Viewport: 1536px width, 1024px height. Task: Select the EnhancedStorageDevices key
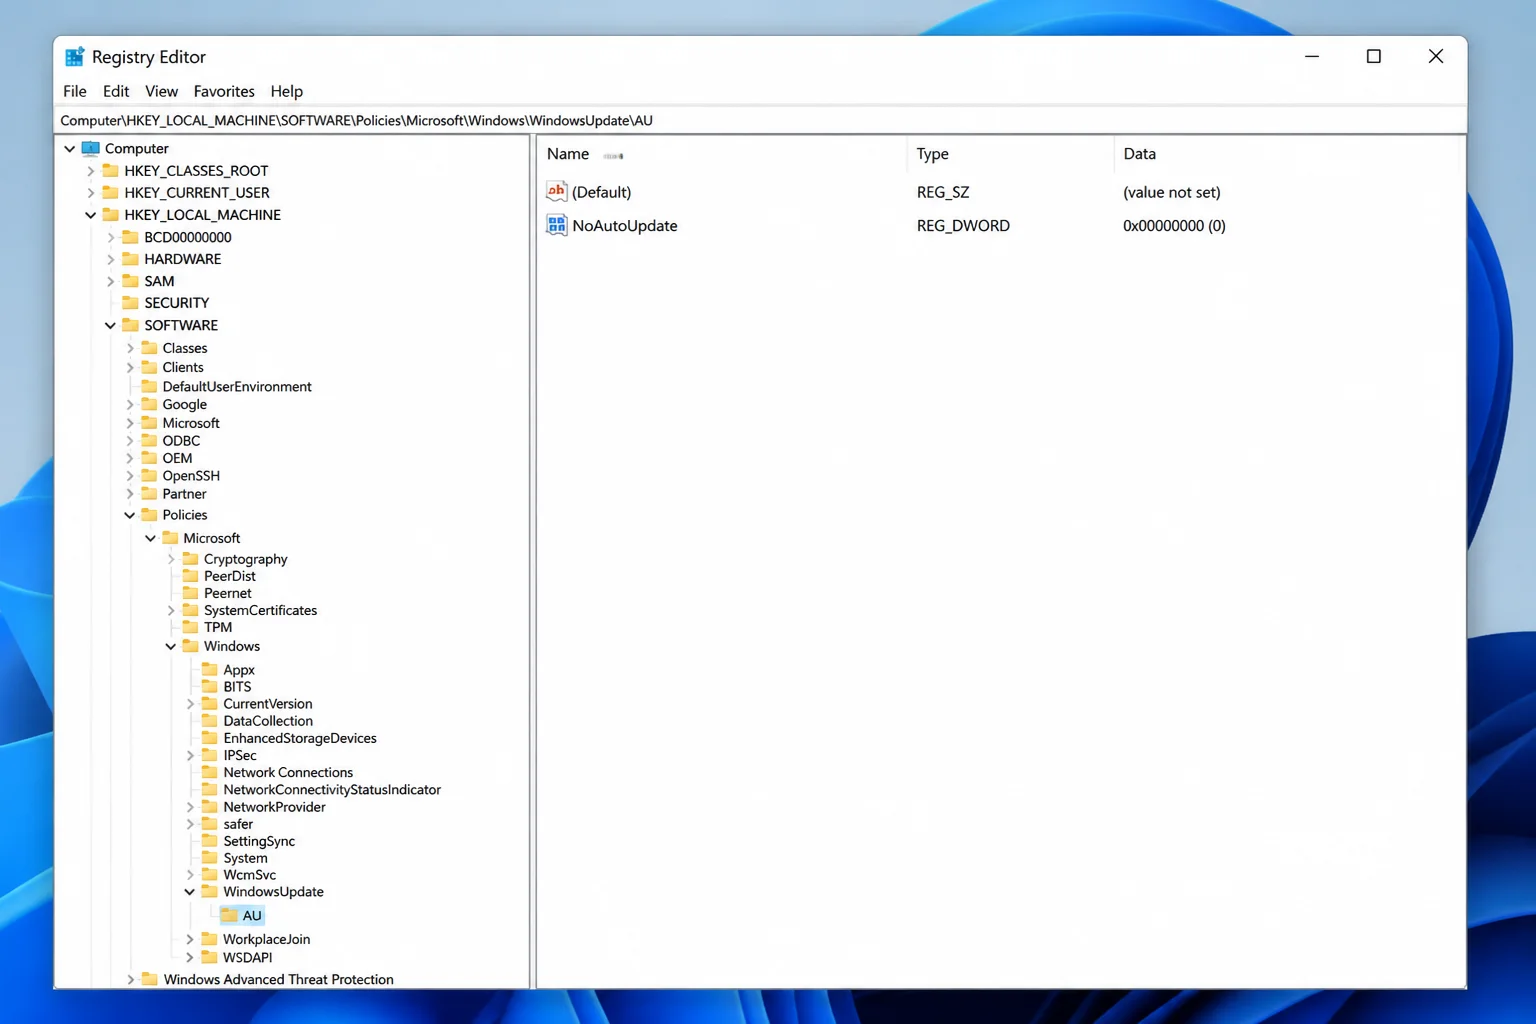pyautogui.click(x=300, y=738)
